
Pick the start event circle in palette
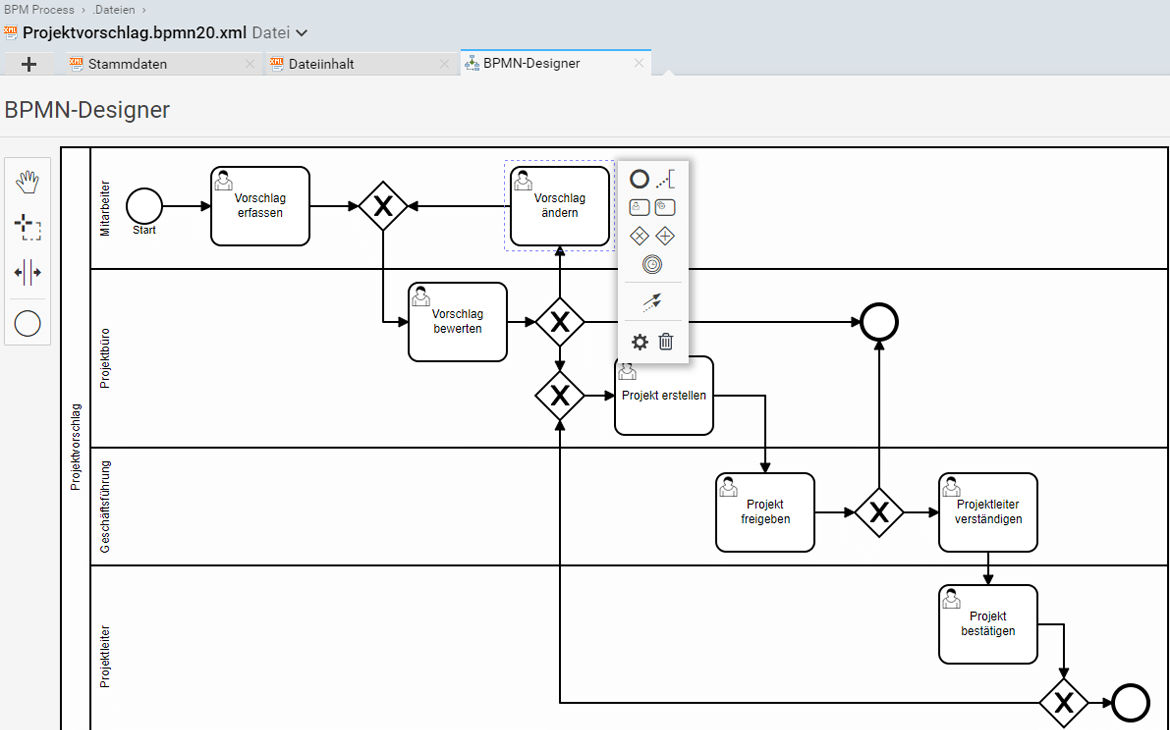point(28,323)
